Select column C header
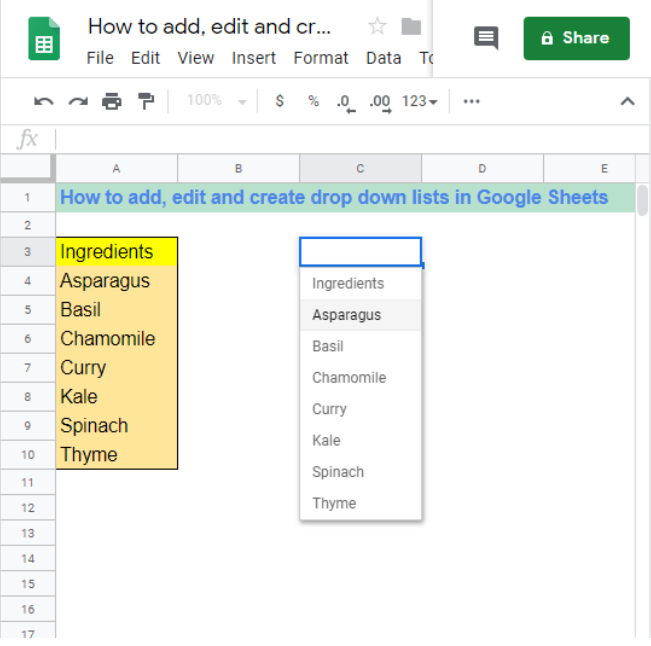 pyautogui.click(x=360, y=169)
